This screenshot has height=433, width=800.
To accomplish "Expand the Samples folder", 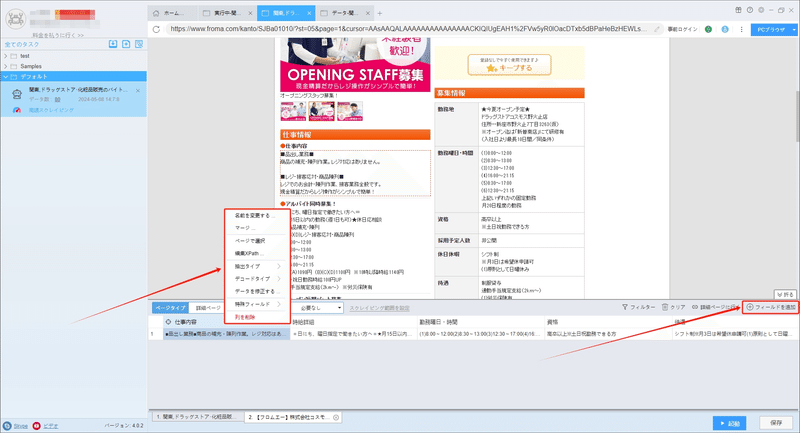I will tap(6, 66).
